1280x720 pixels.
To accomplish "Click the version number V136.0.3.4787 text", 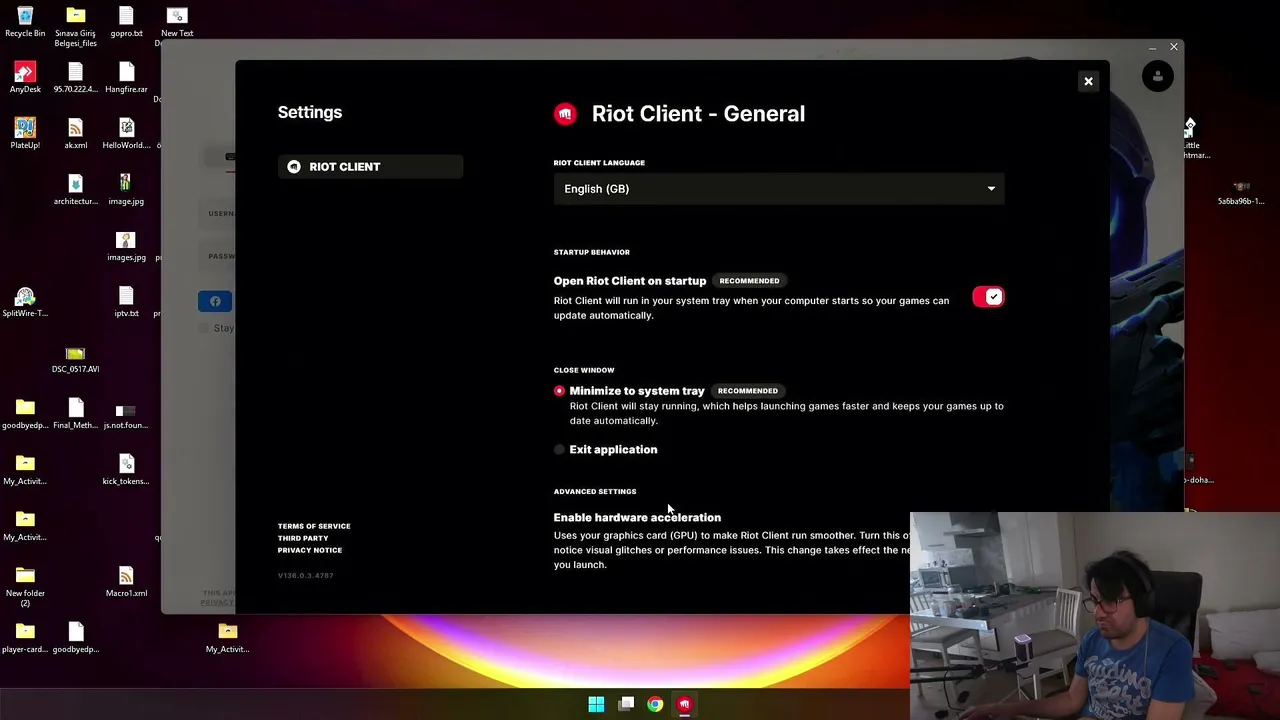I will tap(306, 576).
